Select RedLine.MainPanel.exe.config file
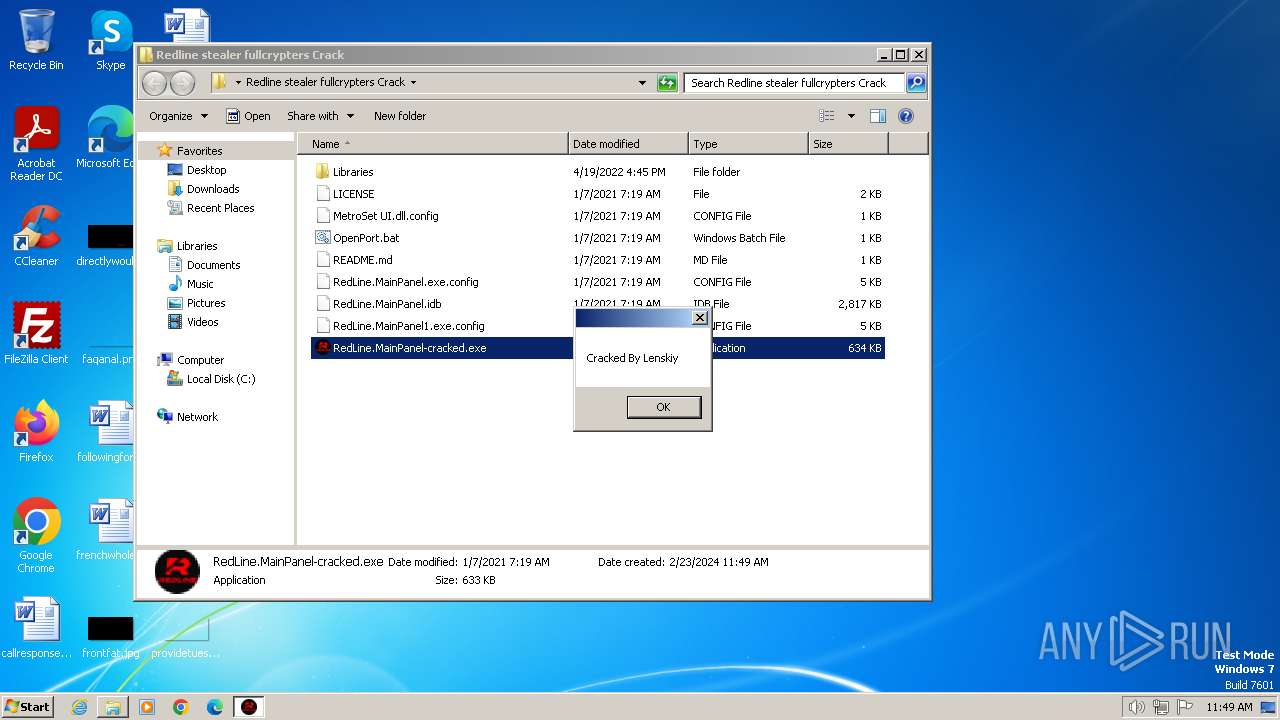This screenshot has width=1280, height=720. point(598,282)
